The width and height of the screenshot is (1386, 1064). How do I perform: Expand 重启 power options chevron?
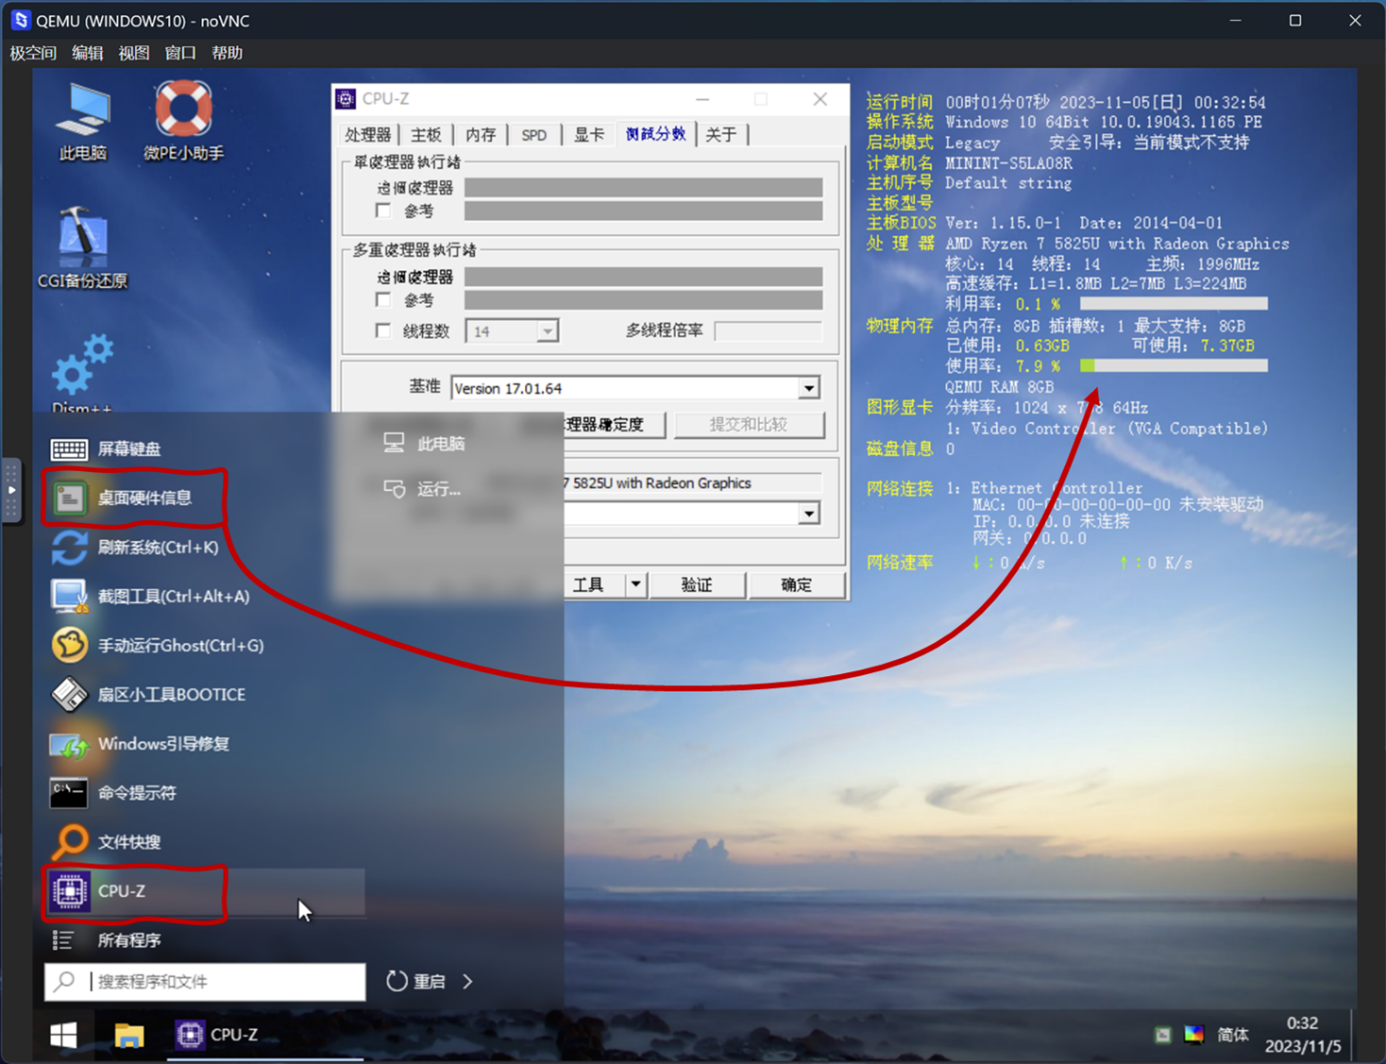click(468, 981)
